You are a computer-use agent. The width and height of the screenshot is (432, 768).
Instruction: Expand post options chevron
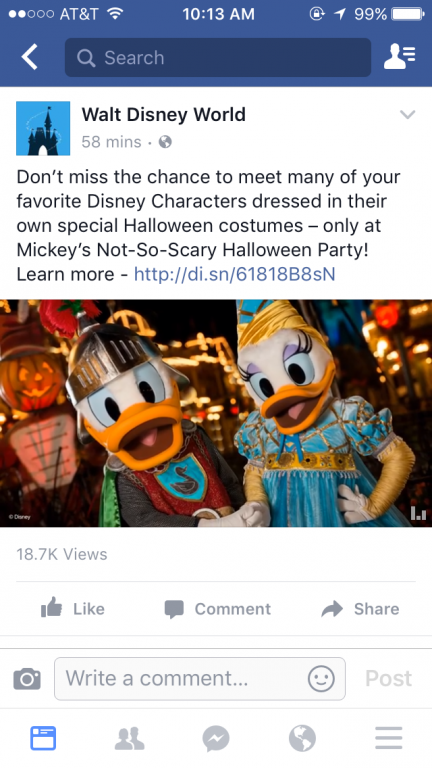point(408,115)
